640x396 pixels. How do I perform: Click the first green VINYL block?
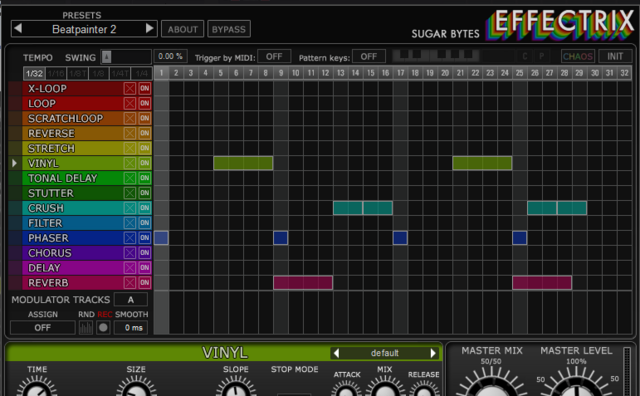coord(243,163)
